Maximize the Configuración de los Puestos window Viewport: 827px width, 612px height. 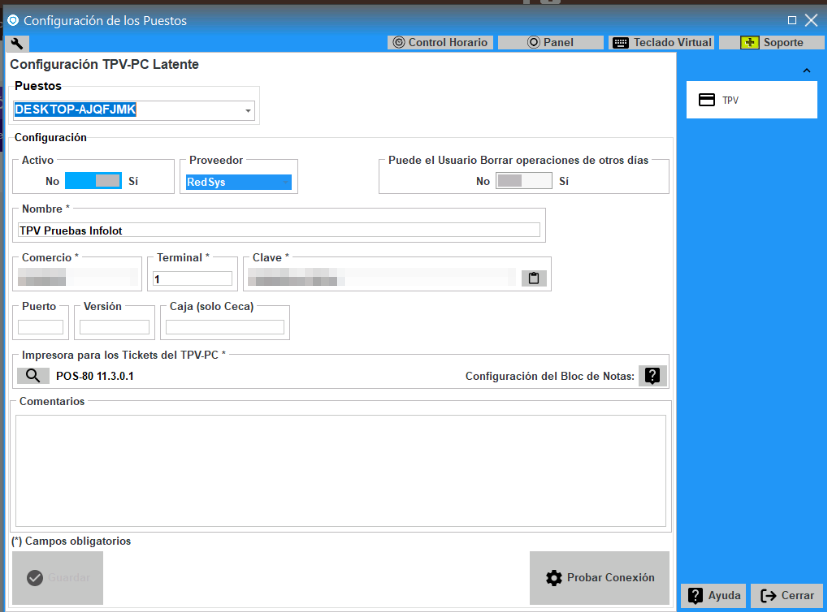point(792,20)
